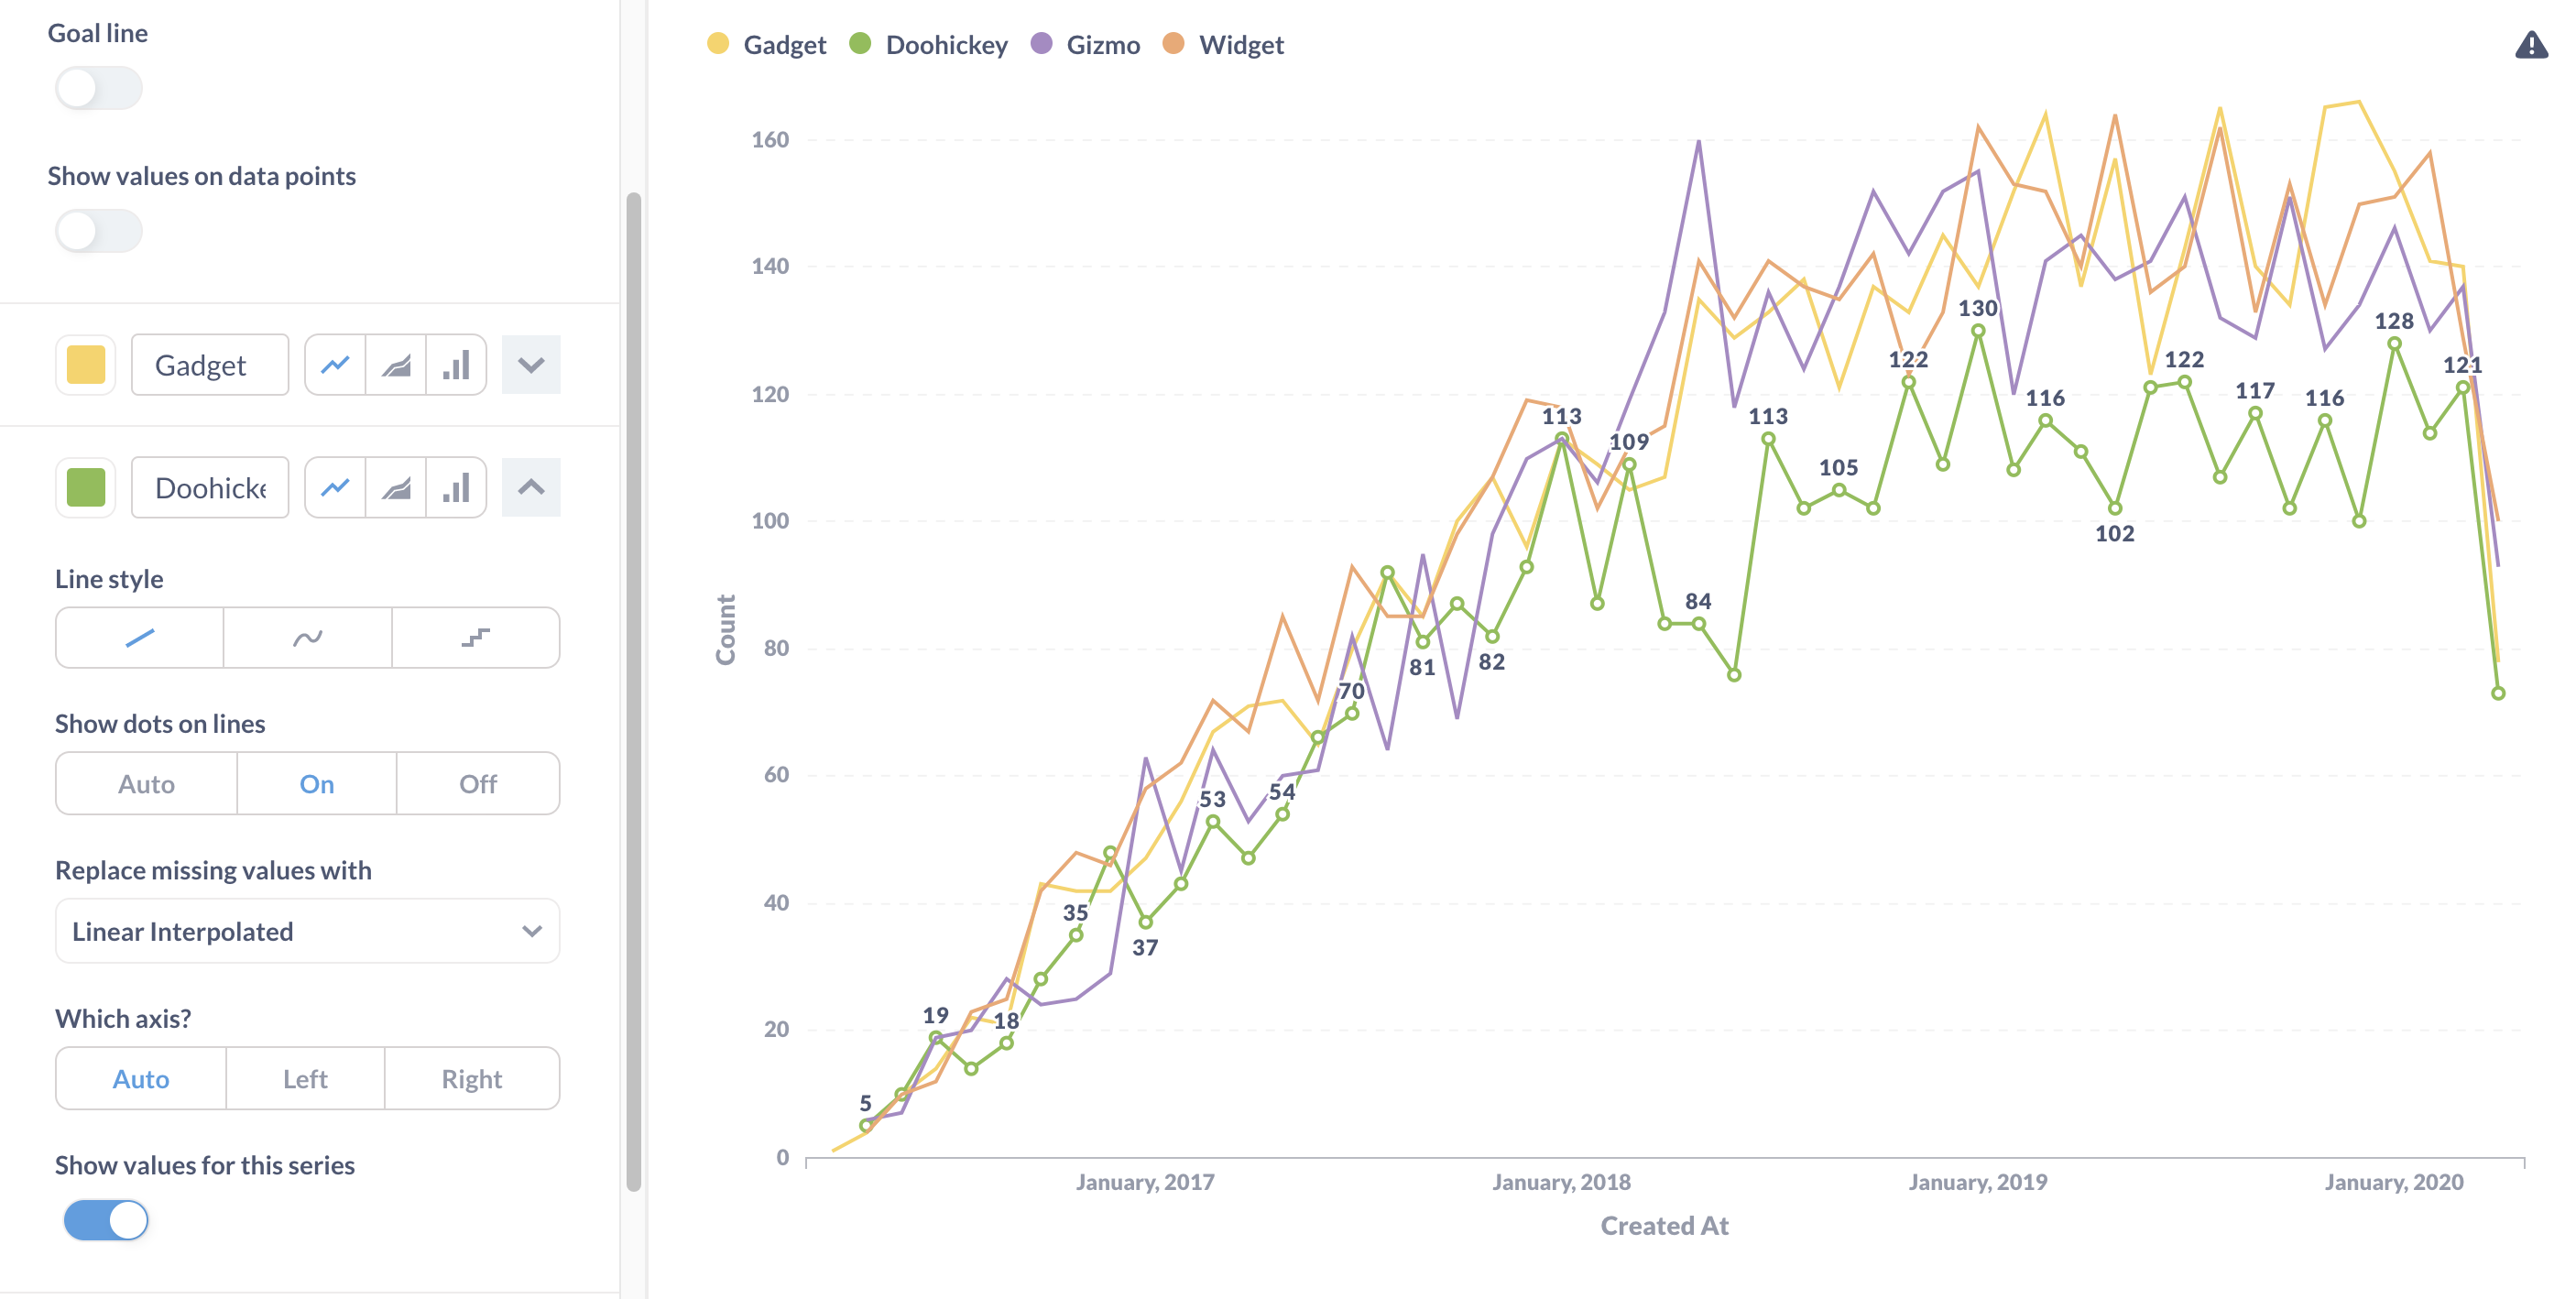Click the bar chart icon for Doohickey
The image size is (2576, 1299).
coord(455,486)
